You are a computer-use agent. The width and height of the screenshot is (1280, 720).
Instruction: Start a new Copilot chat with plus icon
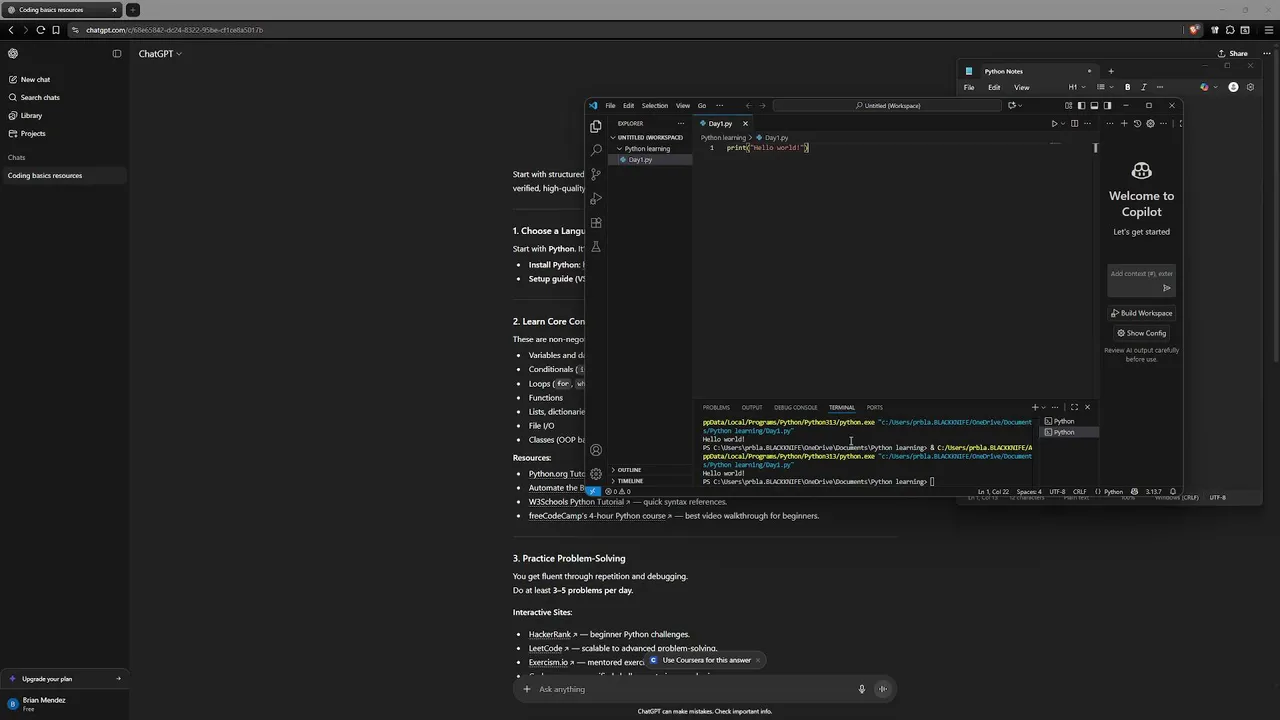click(1124, 124)
